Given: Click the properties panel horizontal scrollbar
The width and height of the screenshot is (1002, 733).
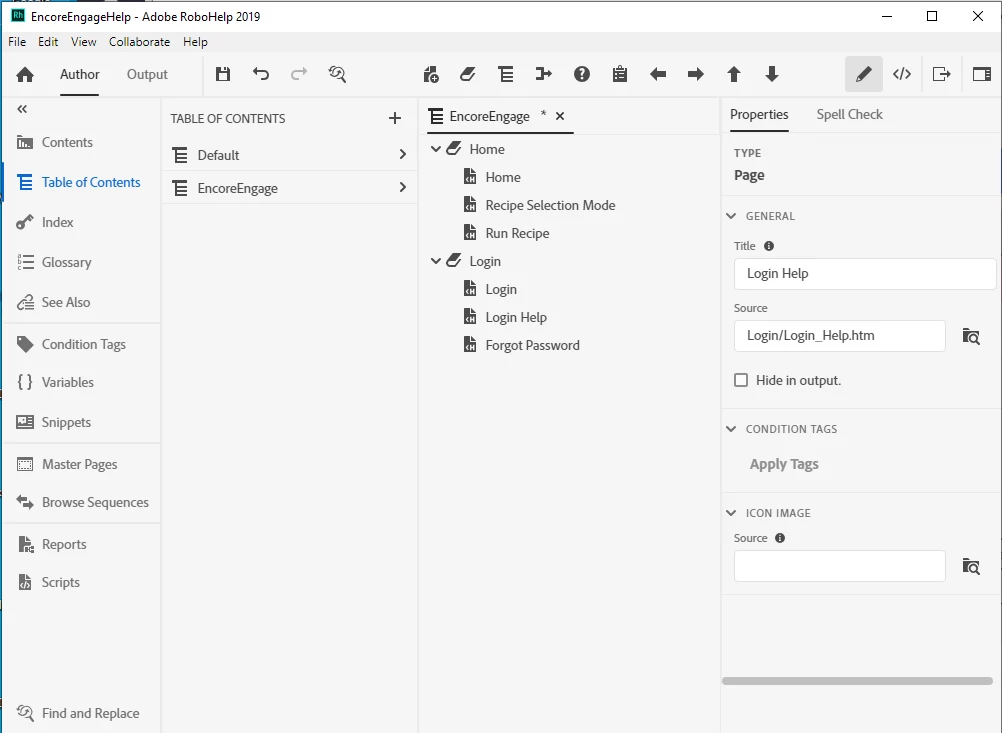Looking at the screenshot, I should [857, 681].
